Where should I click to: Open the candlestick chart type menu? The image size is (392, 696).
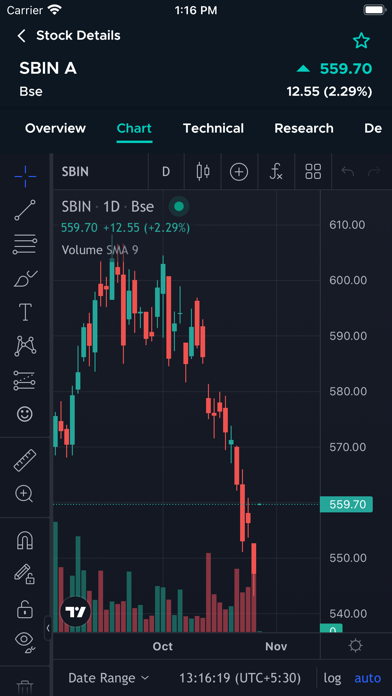pos(203,172)
